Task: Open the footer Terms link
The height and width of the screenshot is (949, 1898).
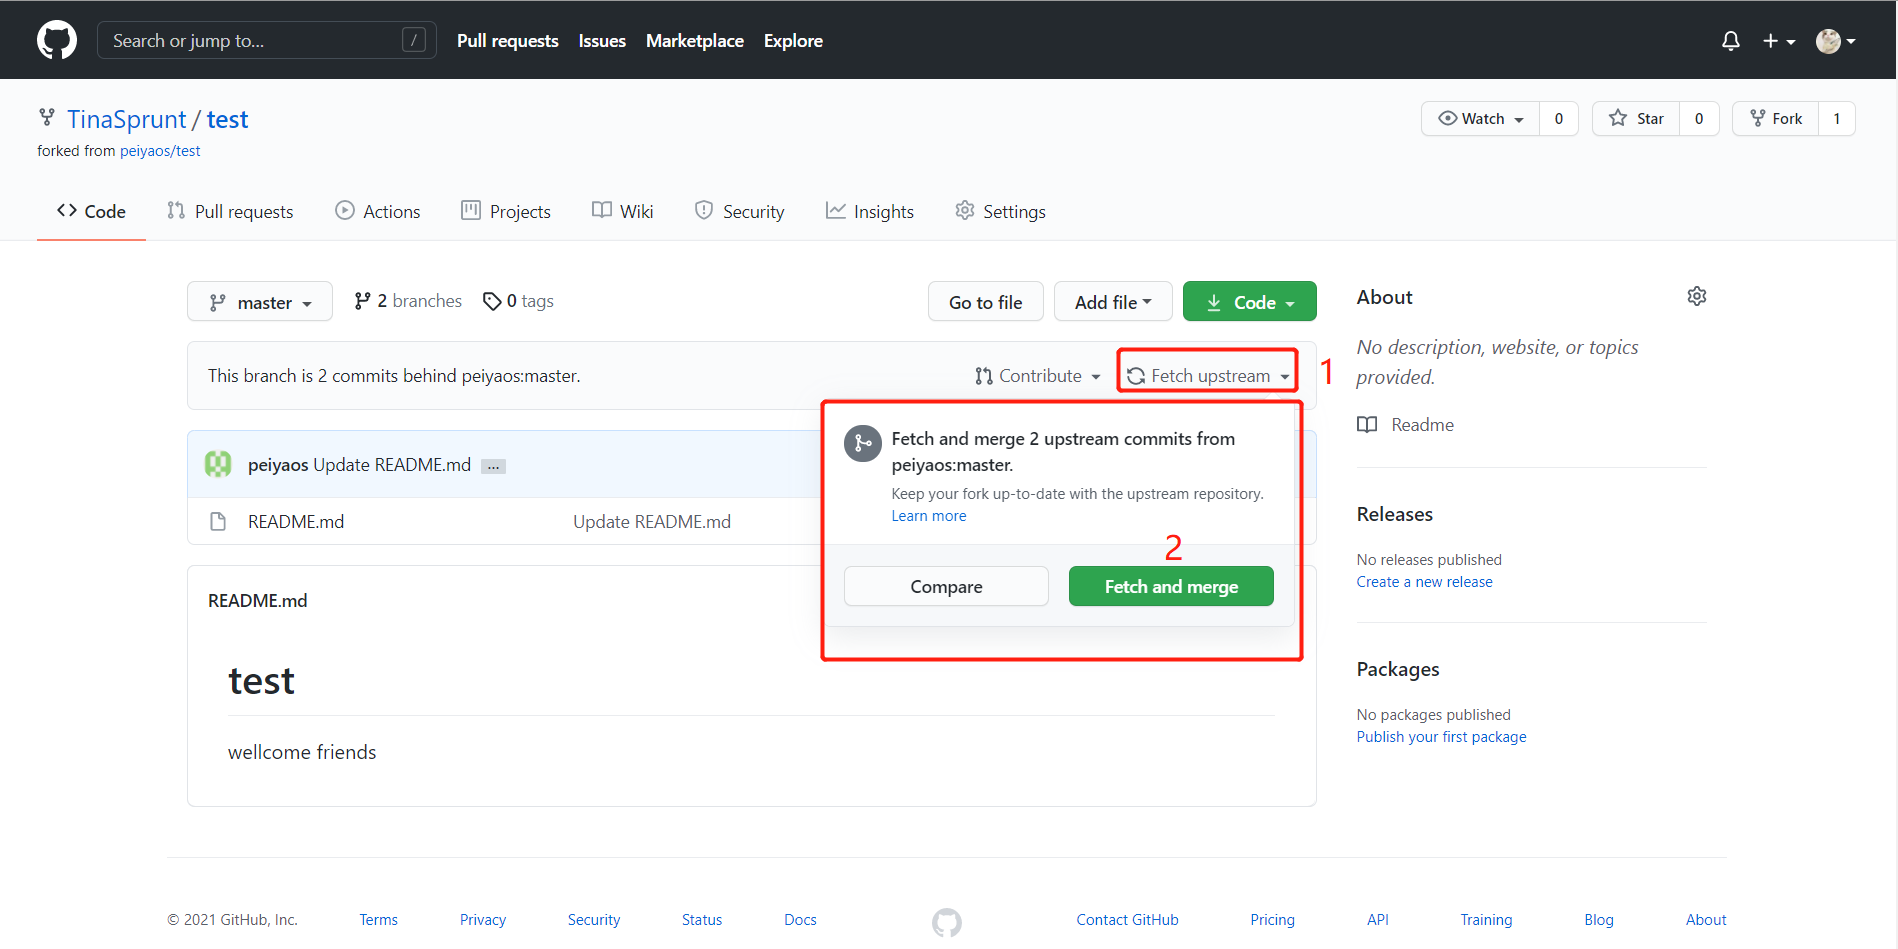Action: coord(379,919)
